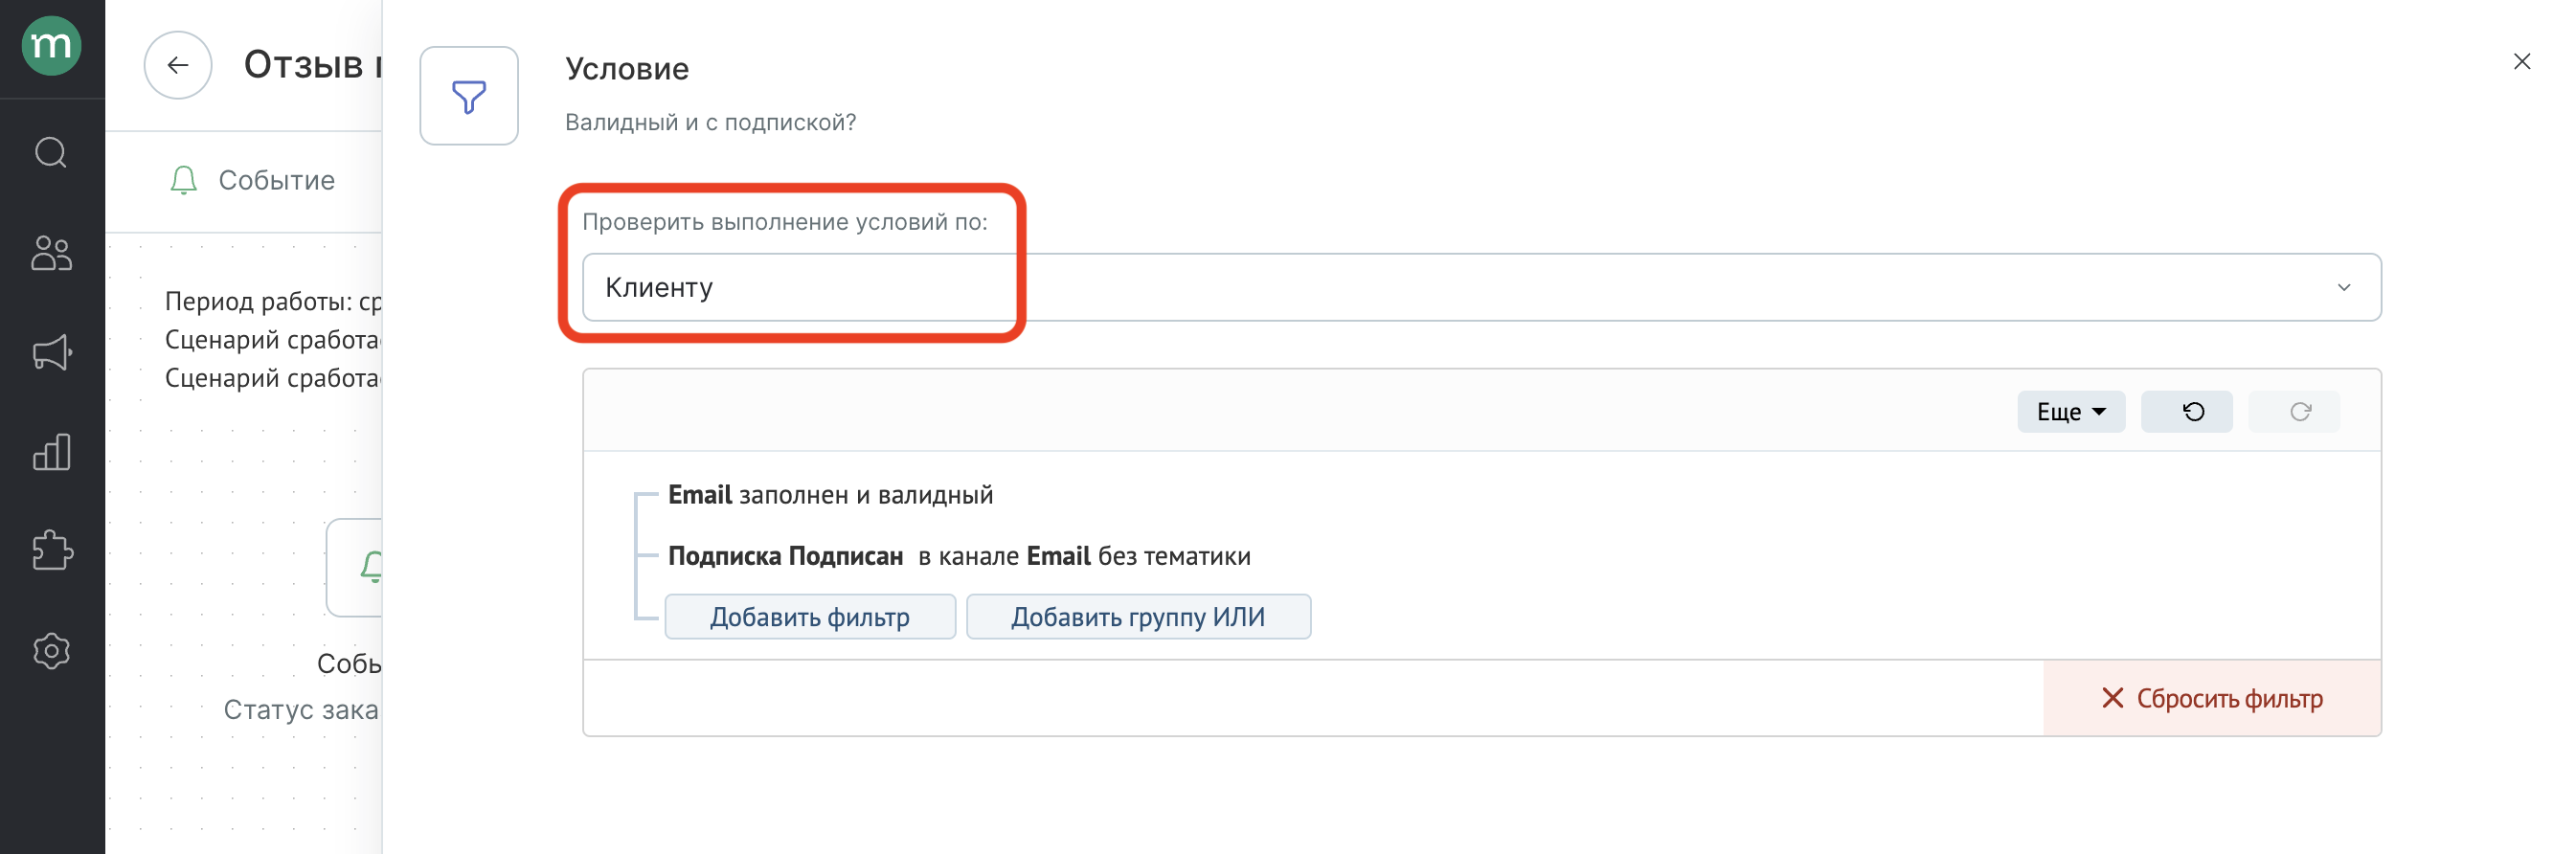The width and height of the screenshot is (2576, 854).
Task: Go back using the arrow button
Action: 178,65
